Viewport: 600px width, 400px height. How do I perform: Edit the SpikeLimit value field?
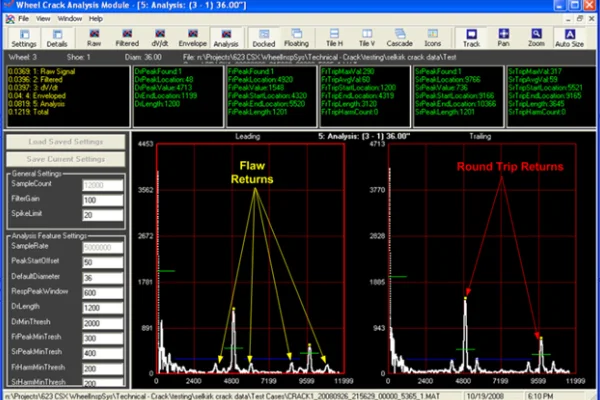coord(103,215)
